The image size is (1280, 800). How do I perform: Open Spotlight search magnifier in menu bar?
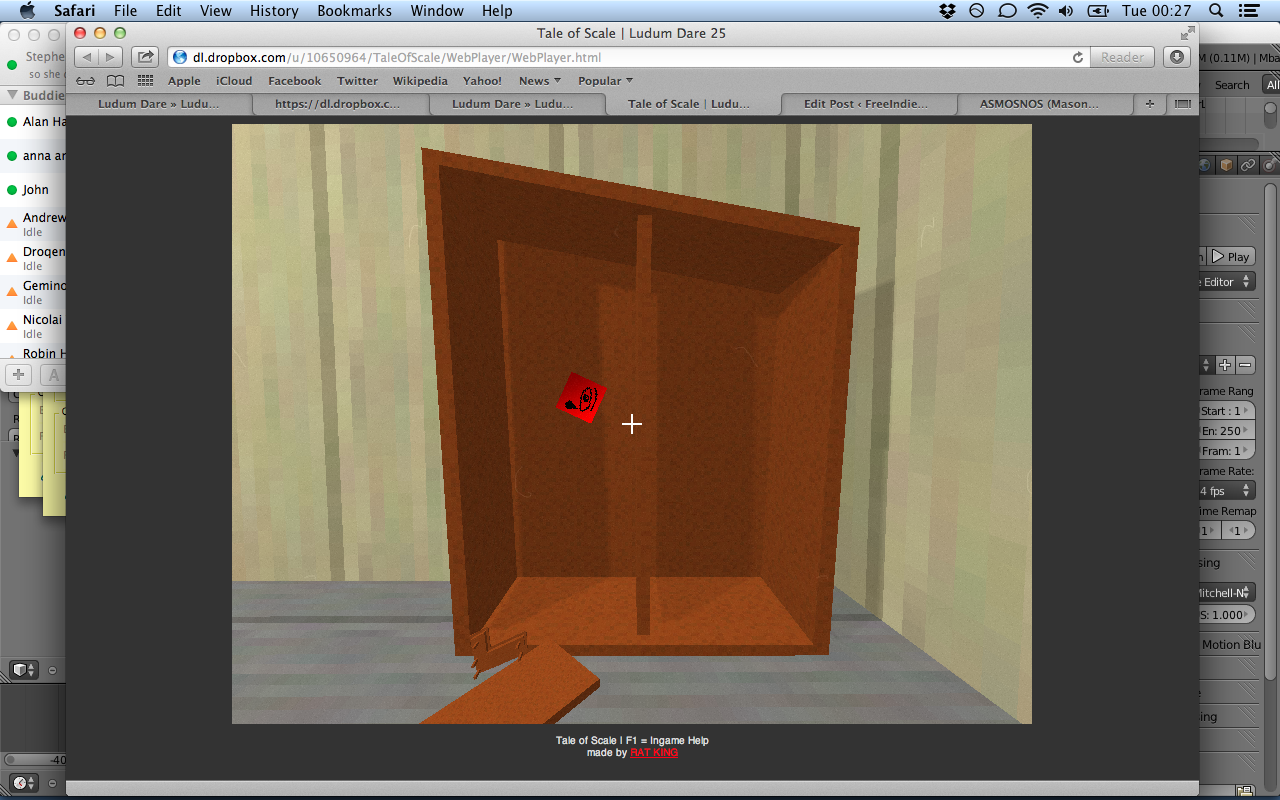tap(1216, 11)
